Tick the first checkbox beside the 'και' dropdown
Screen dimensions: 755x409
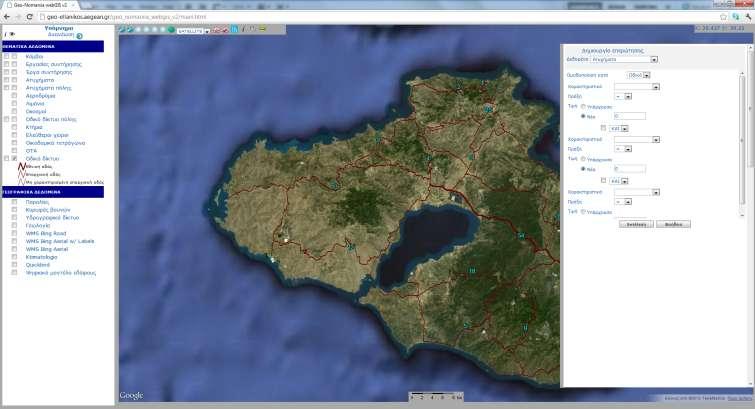tap(603, 128)
